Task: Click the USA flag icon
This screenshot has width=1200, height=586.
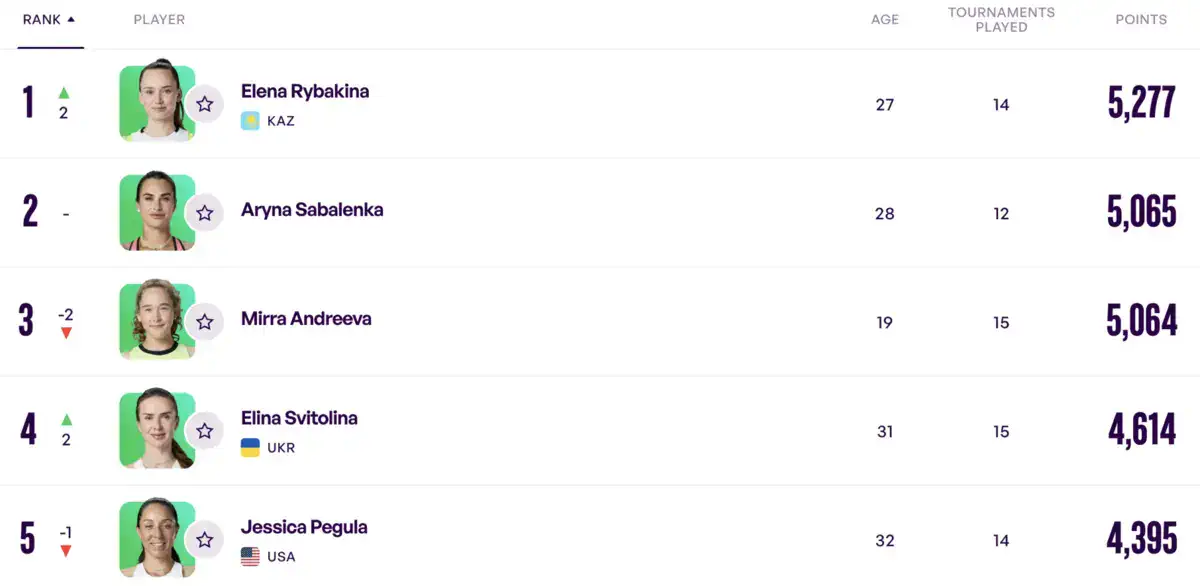Action: [250, 557]
